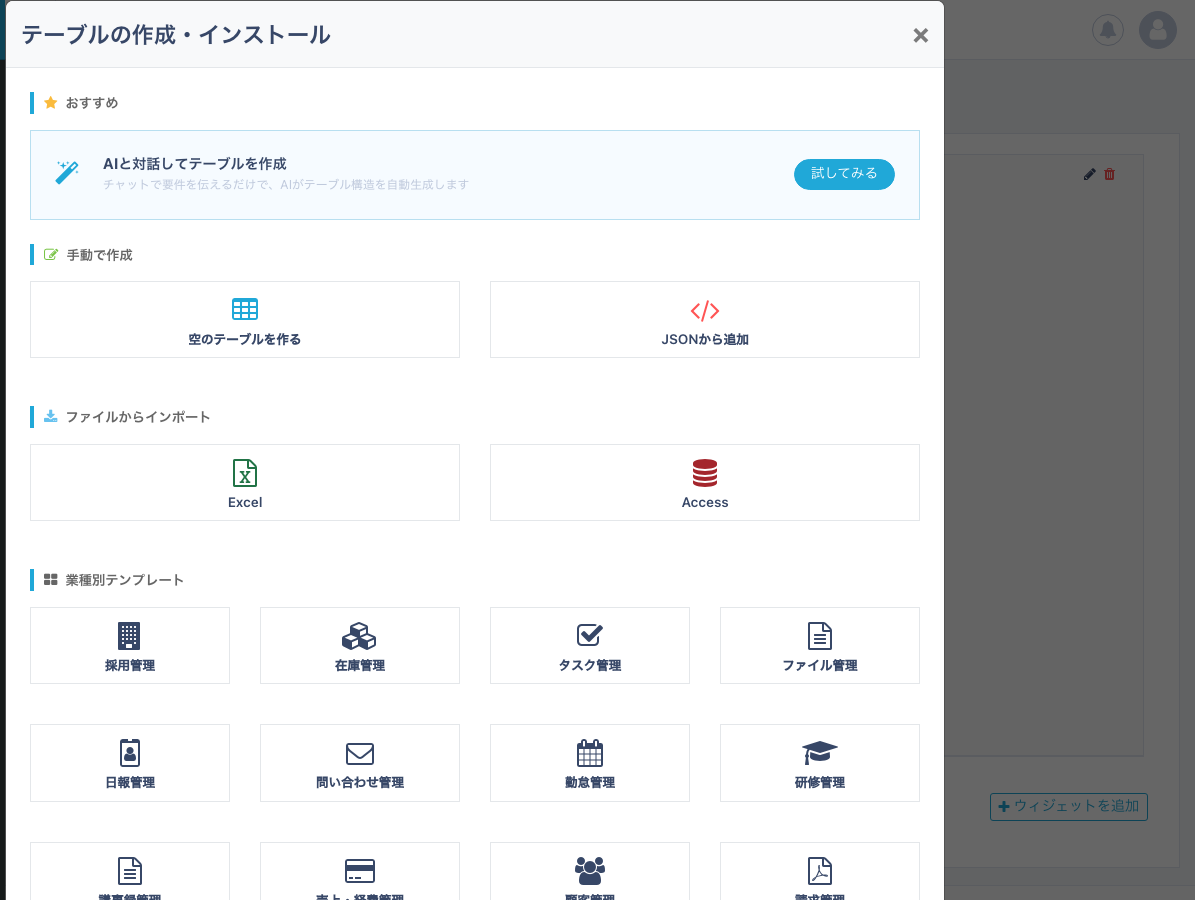This screenshot has height=900, width=1195.
Task: Open the user account avatar menu
Action: coord(1157,30)
